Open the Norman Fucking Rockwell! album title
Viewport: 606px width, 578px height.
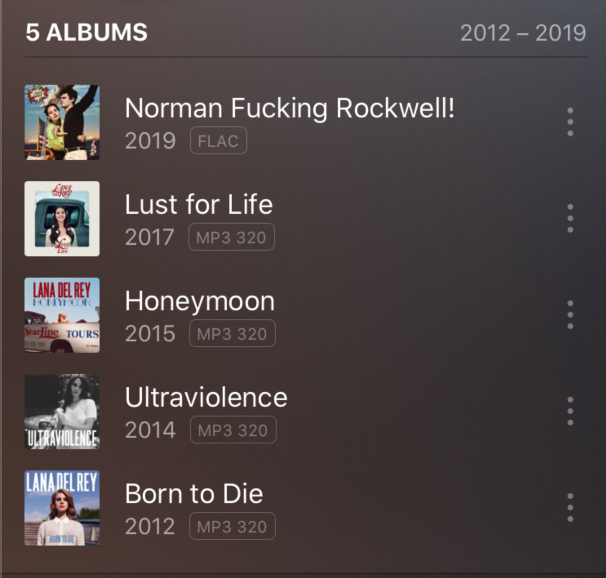tap(289, 108)
